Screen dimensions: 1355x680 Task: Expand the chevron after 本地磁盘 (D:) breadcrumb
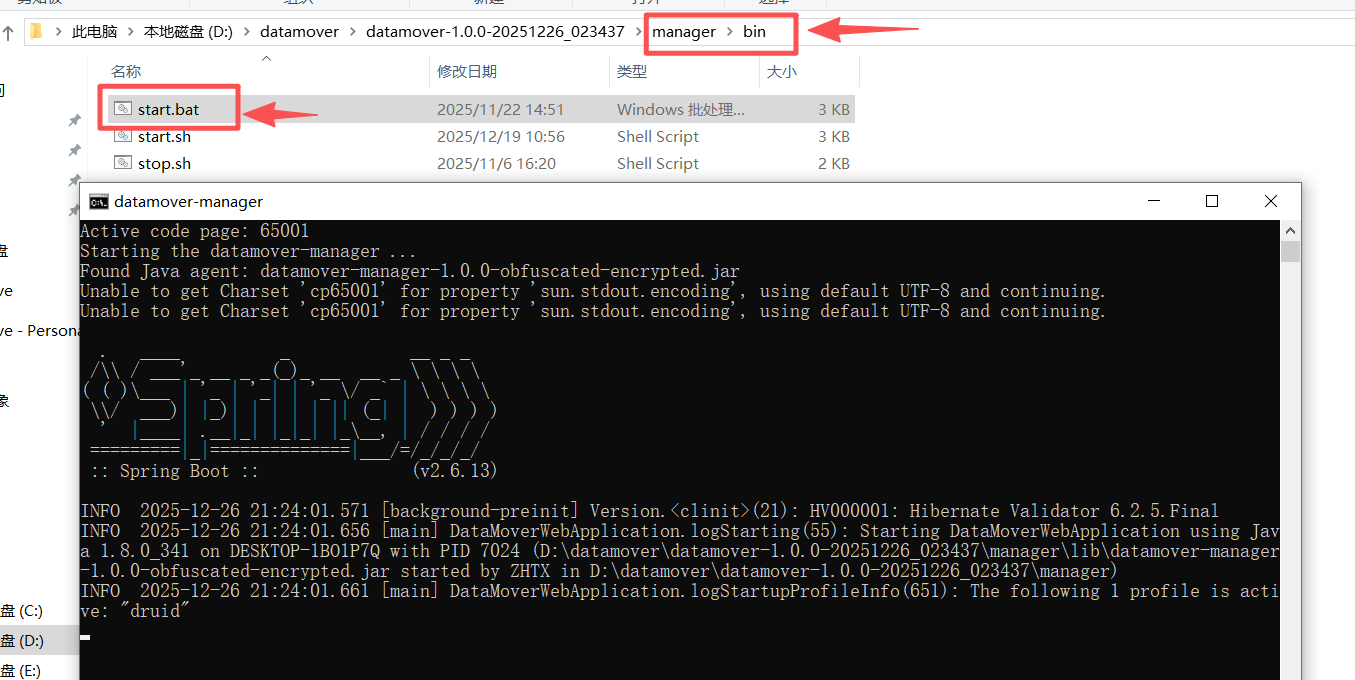(x=246, y=32)
